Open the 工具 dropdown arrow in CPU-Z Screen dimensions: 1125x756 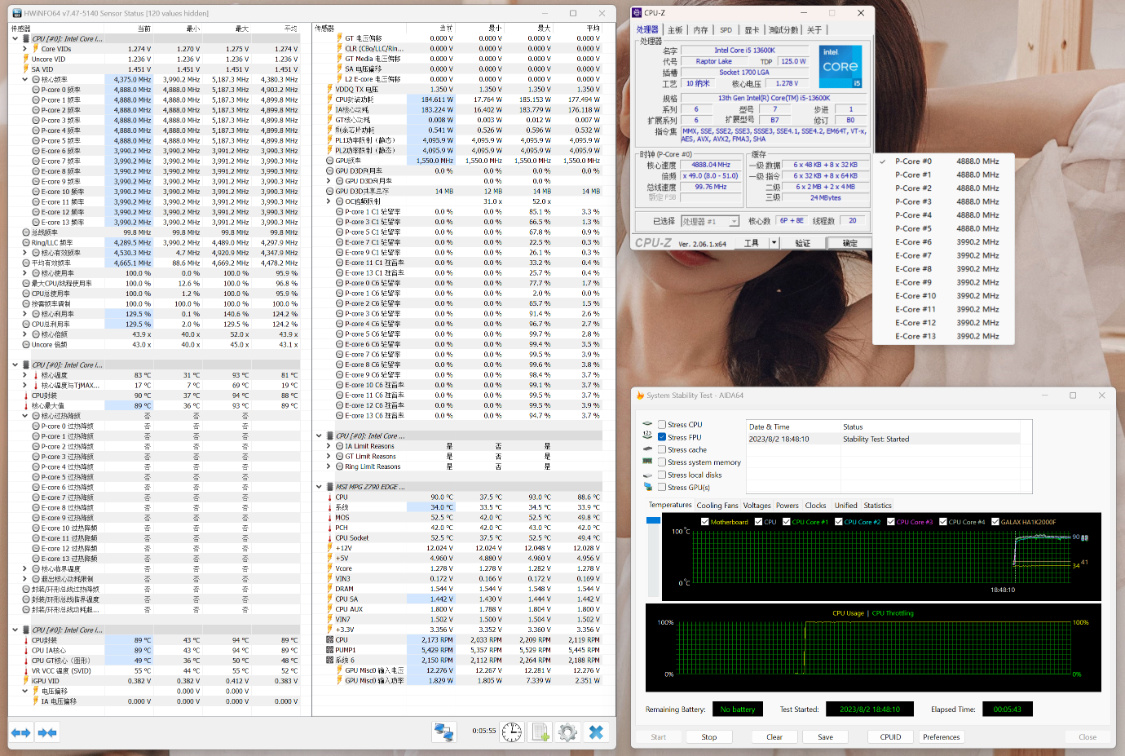[774, 243]
